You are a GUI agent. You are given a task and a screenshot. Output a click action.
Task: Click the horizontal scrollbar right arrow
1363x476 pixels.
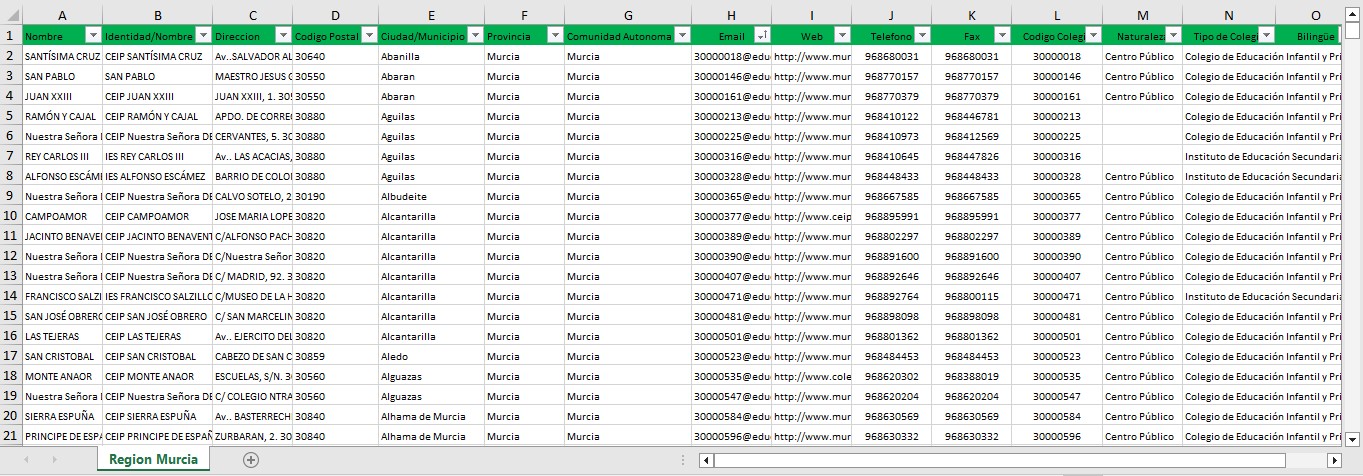point(1334,460)
